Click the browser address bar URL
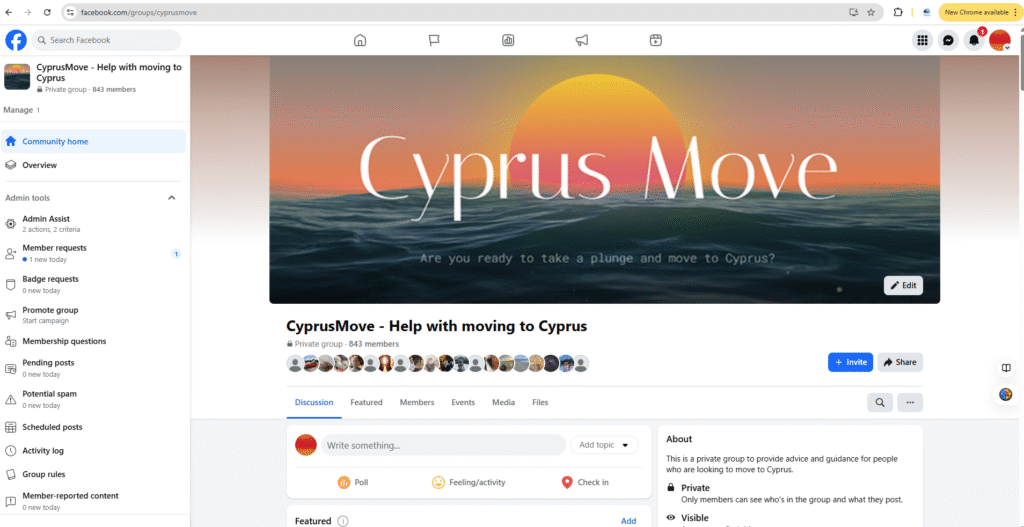The height and width of the screenshot is (527, 1024). 139,12
